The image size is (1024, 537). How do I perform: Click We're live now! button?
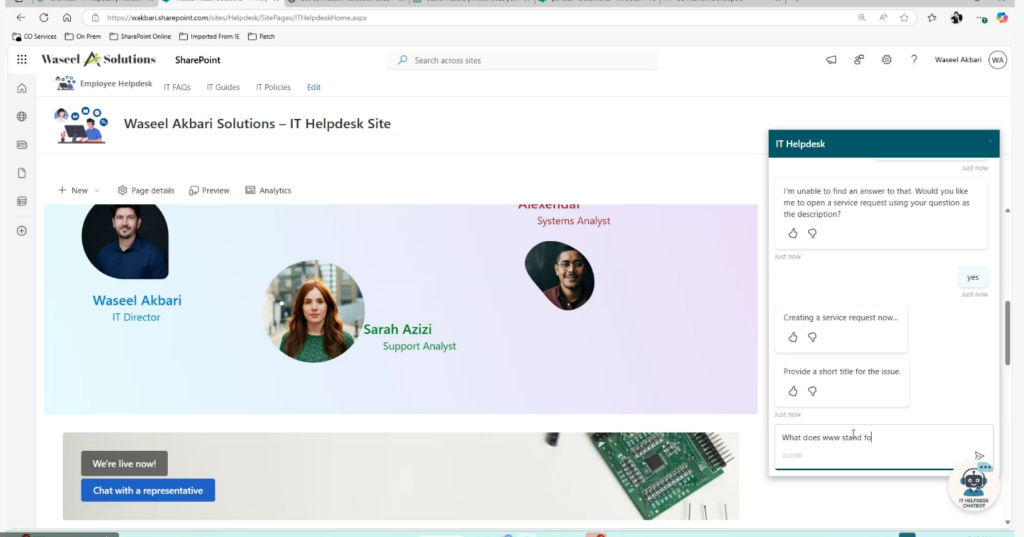click(124, 464)
